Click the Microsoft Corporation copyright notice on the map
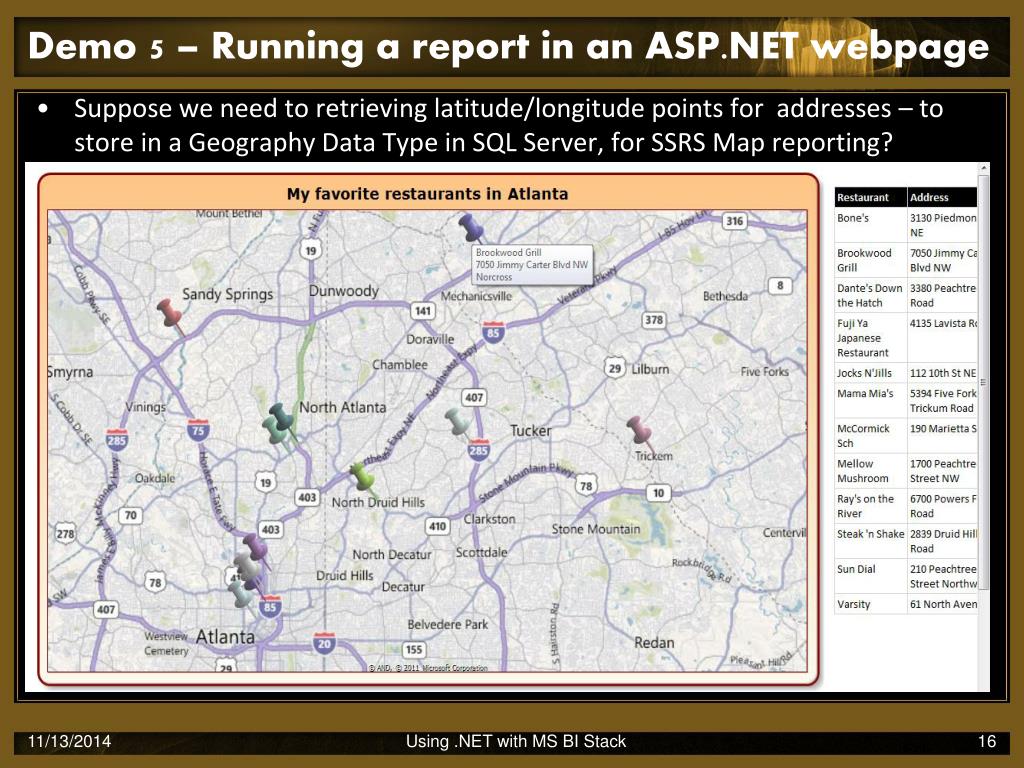Screen dimensions: 1024x768 tap(428, 667)
